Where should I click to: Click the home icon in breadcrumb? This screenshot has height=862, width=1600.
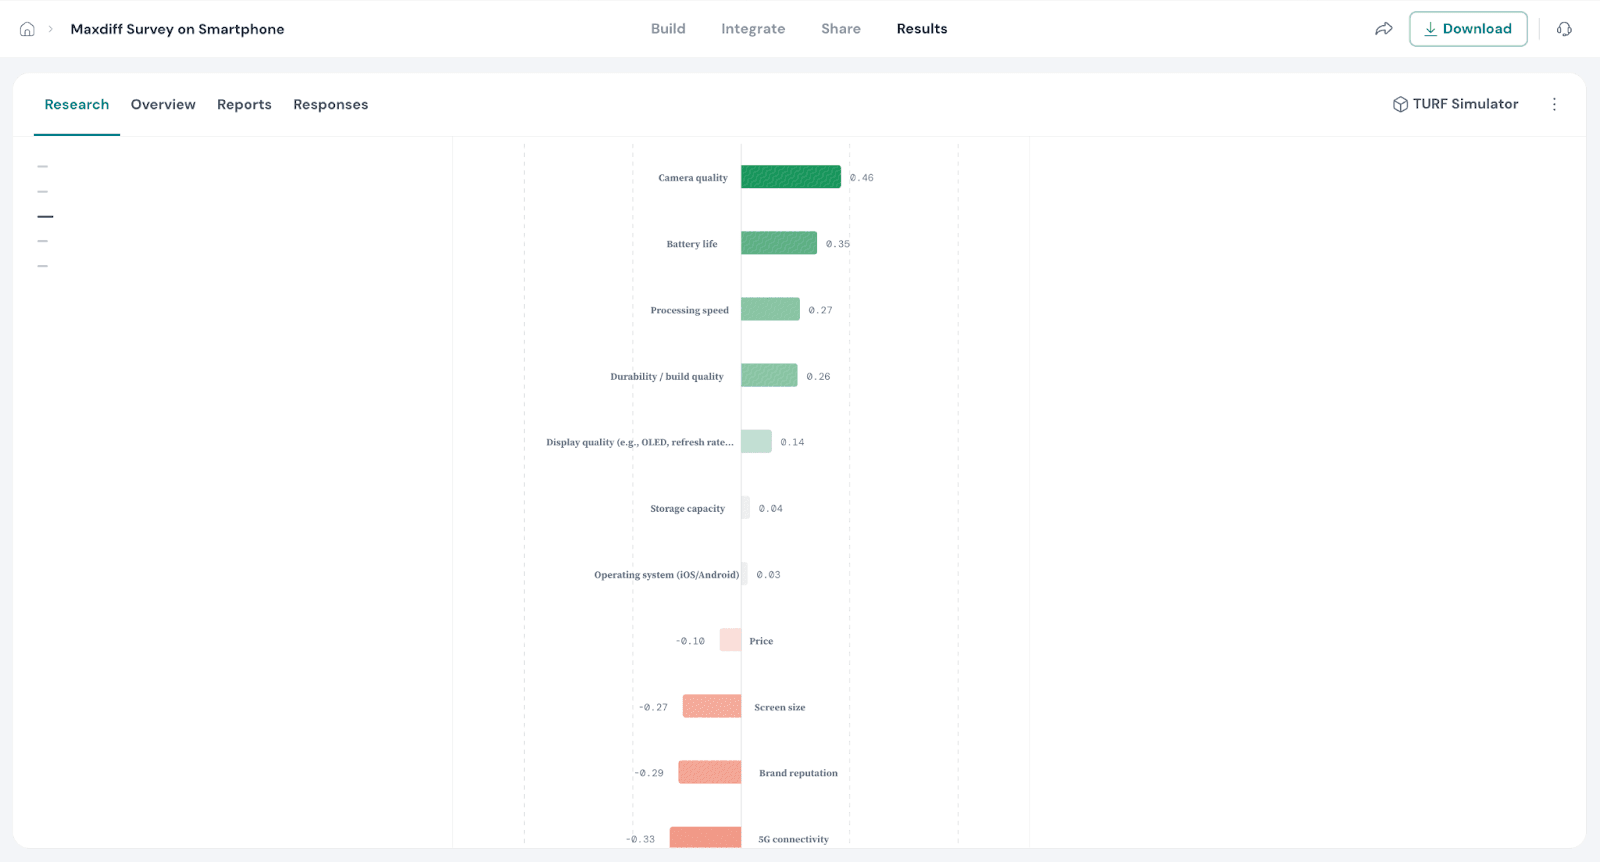(x=27, y=29)
